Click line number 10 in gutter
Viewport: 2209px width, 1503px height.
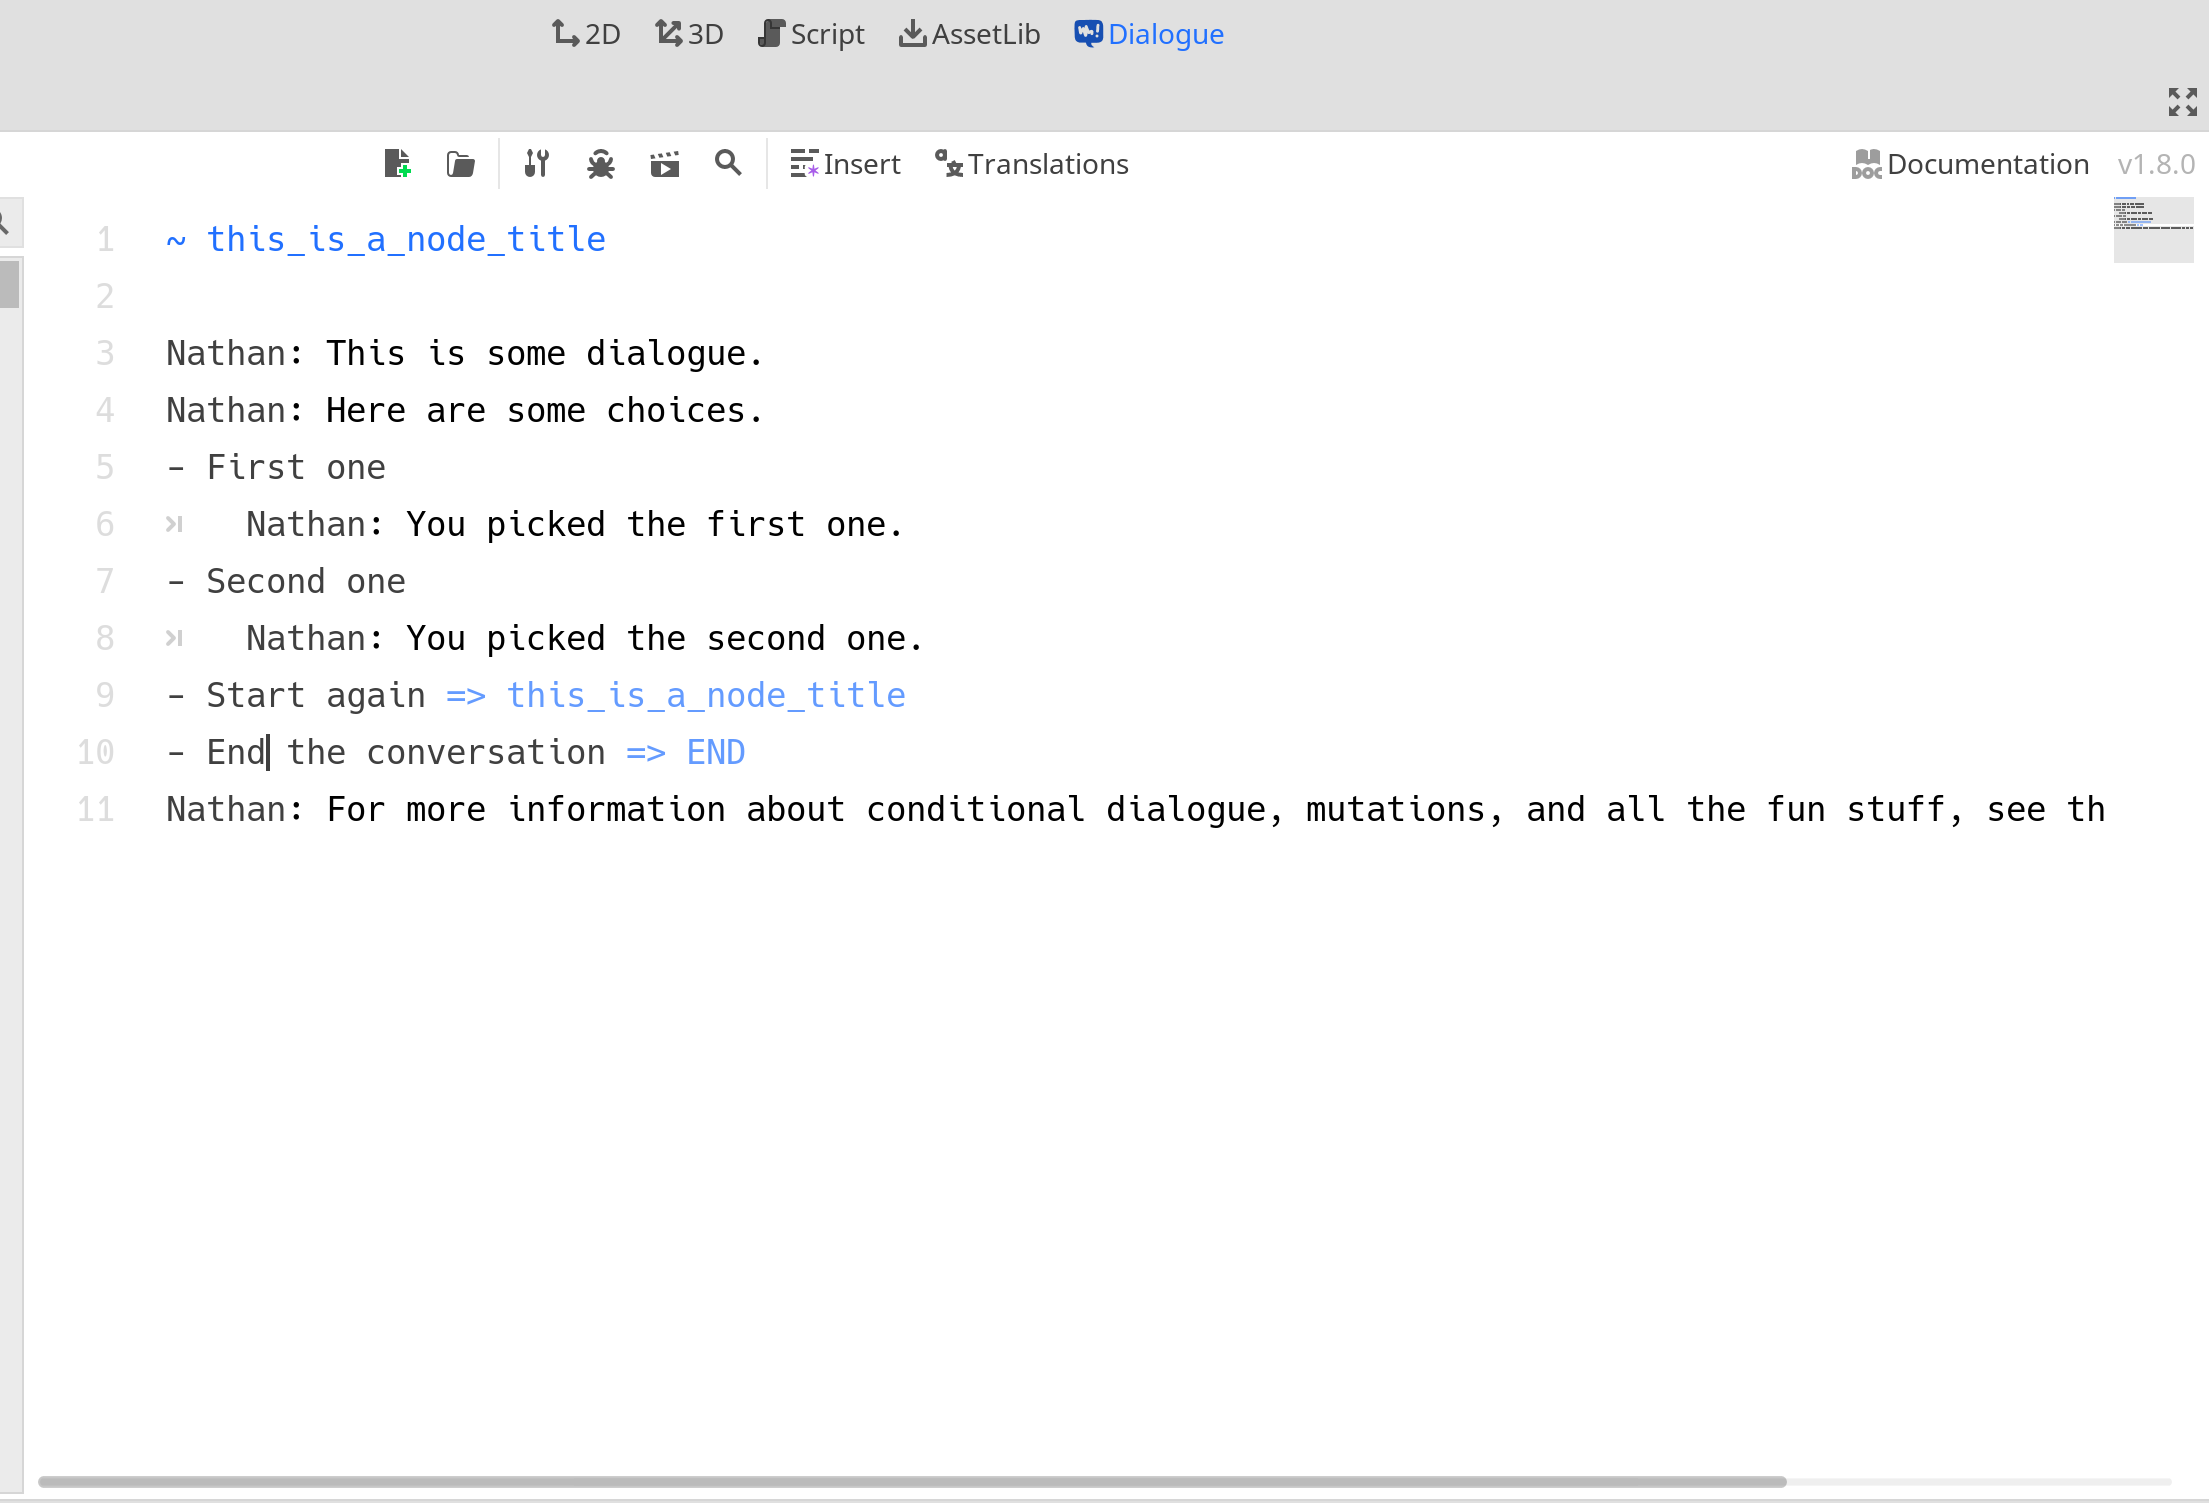pos(96,752)
